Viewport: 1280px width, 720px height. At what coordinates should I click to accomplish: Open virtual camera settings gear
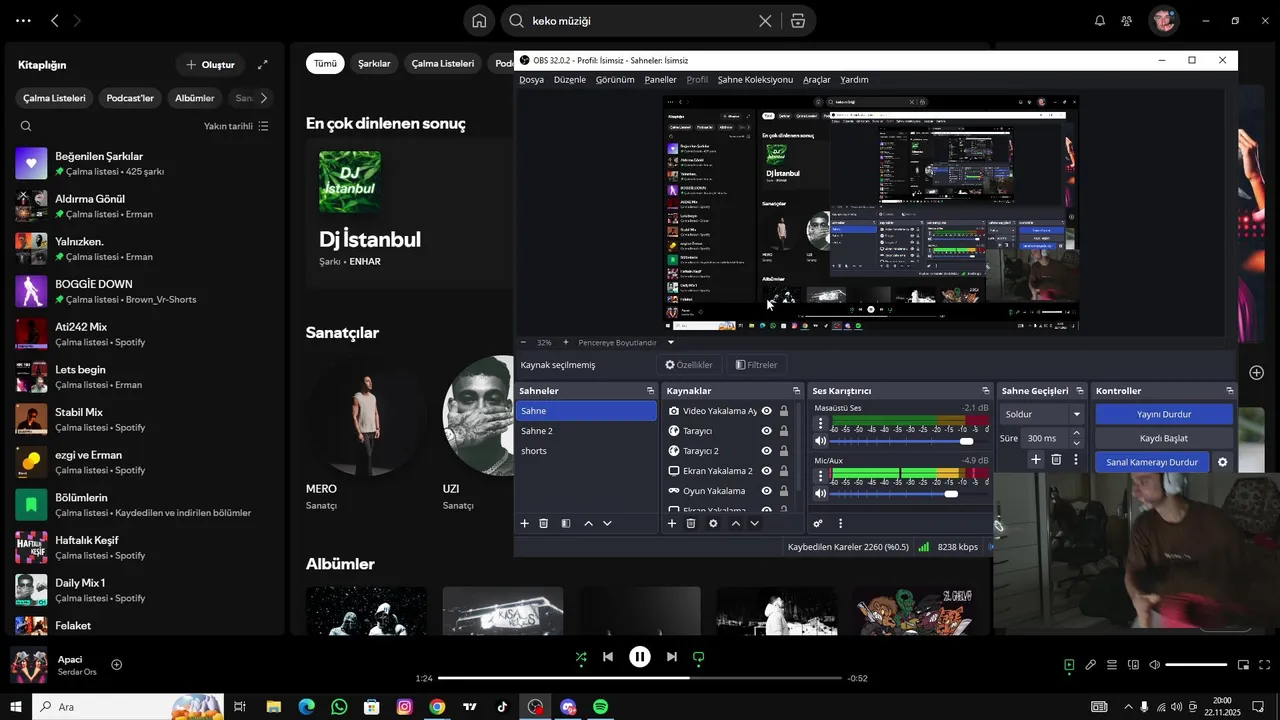tap(1222, 462)
